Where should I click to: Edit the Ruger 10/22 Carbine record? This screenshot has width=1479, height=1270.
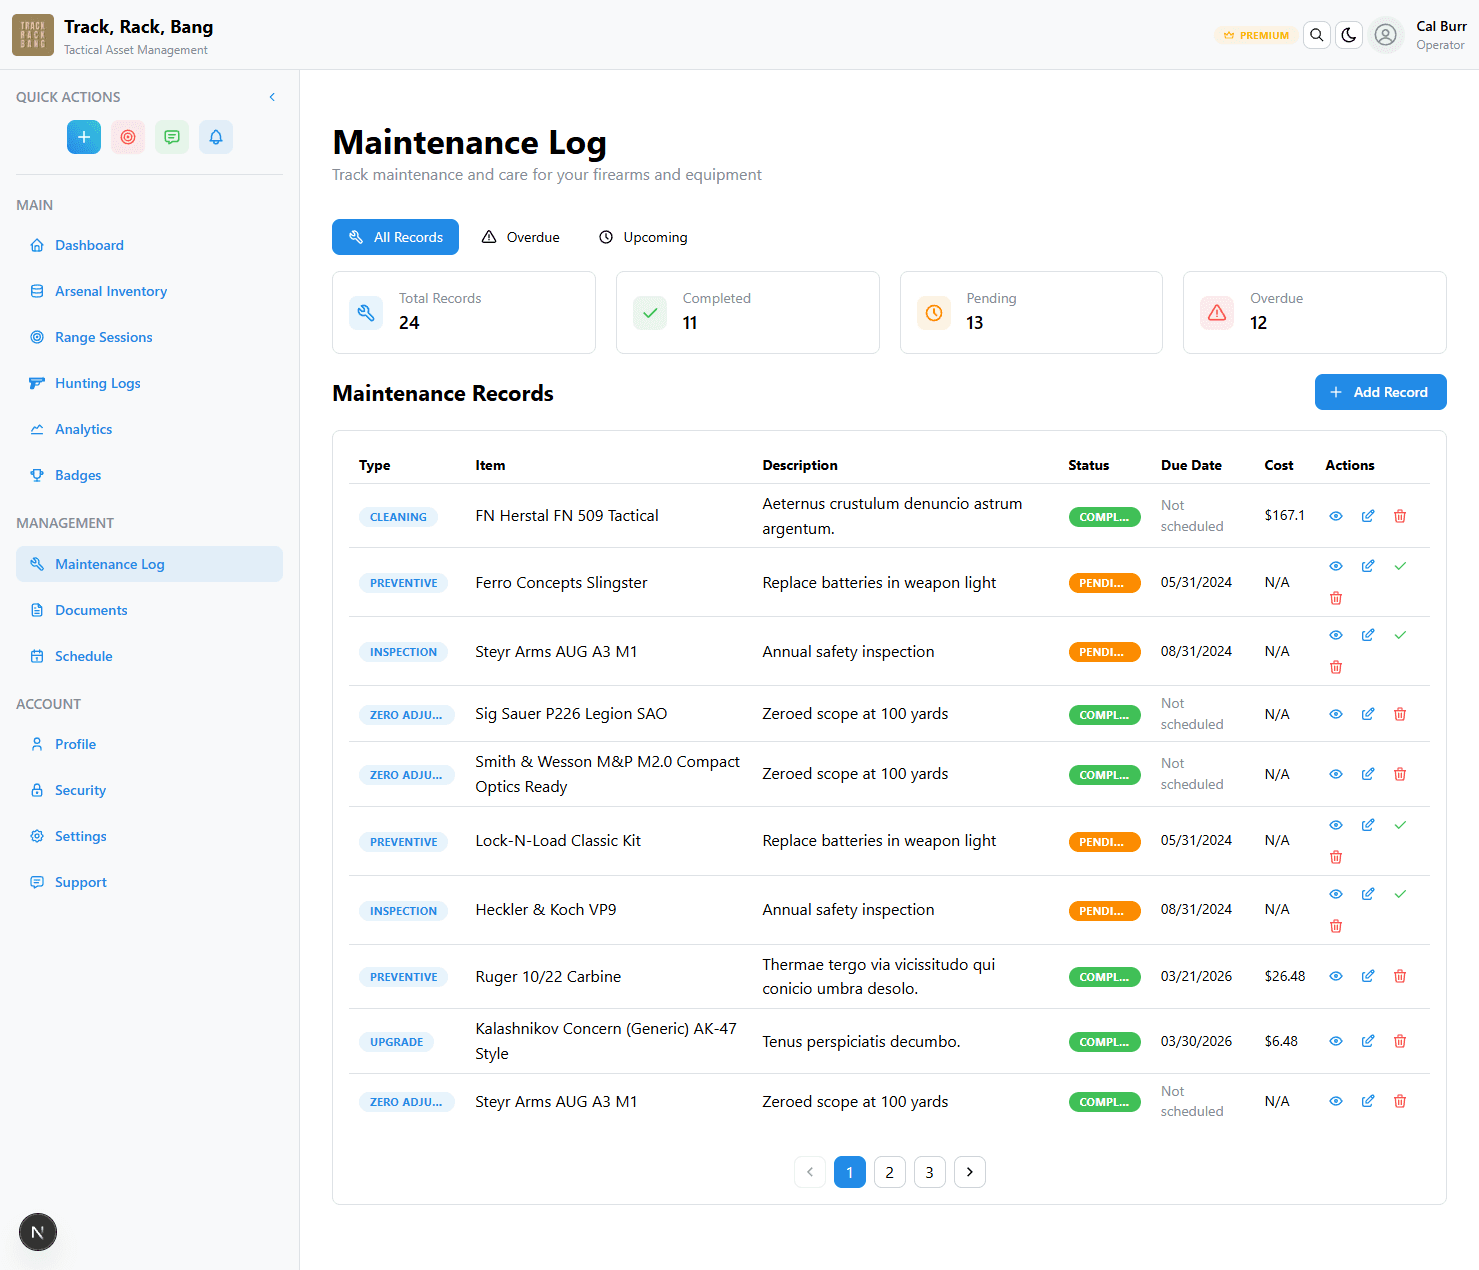(1368, 976)
